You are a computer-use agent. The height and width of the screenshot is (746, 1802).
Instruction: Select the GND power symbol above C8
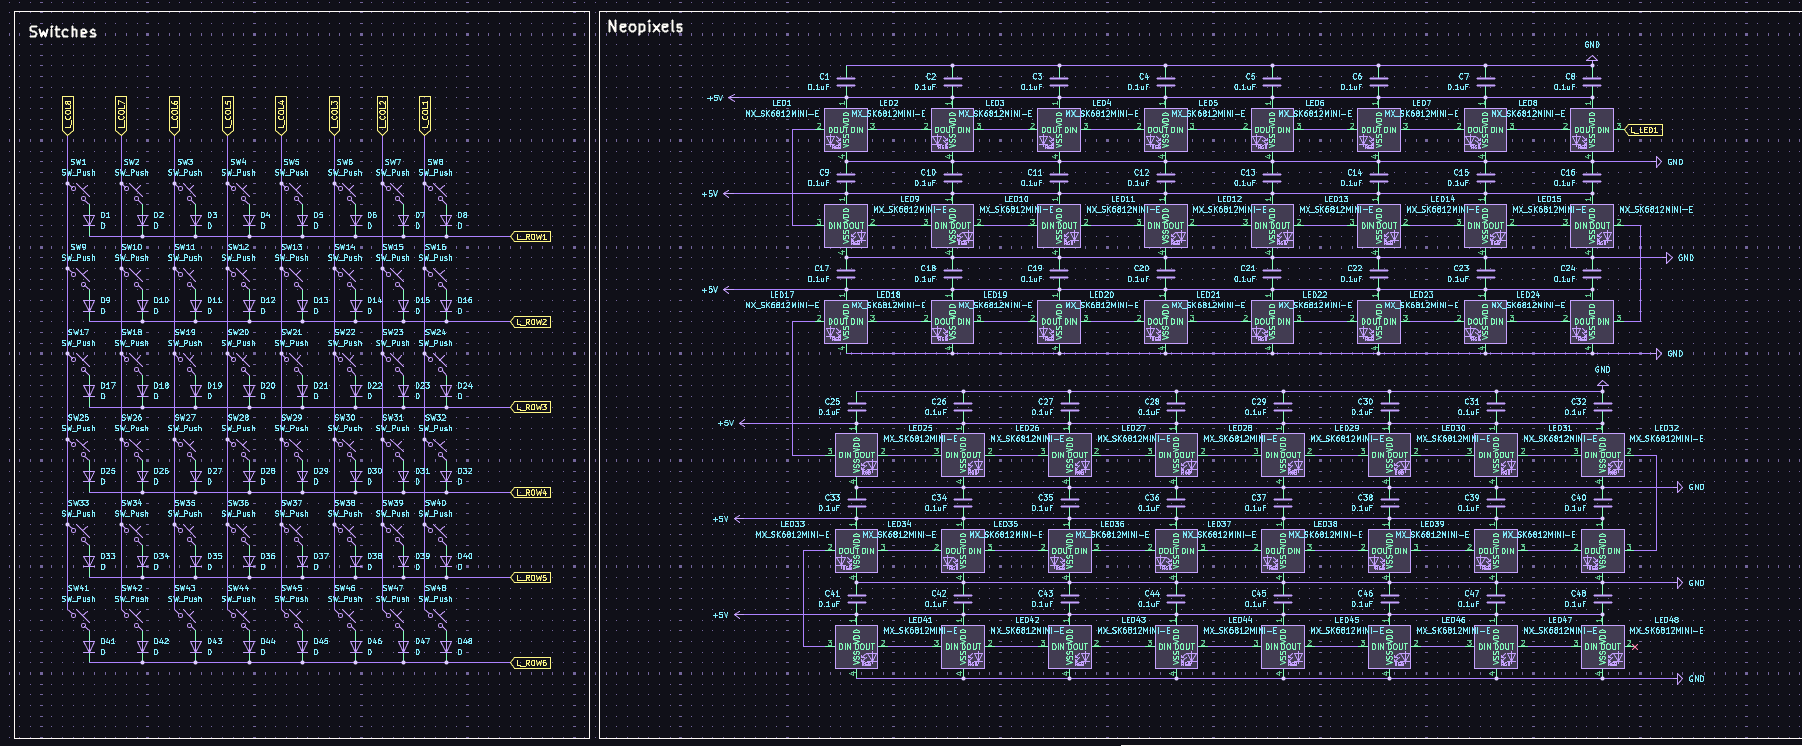point(1592,55)
